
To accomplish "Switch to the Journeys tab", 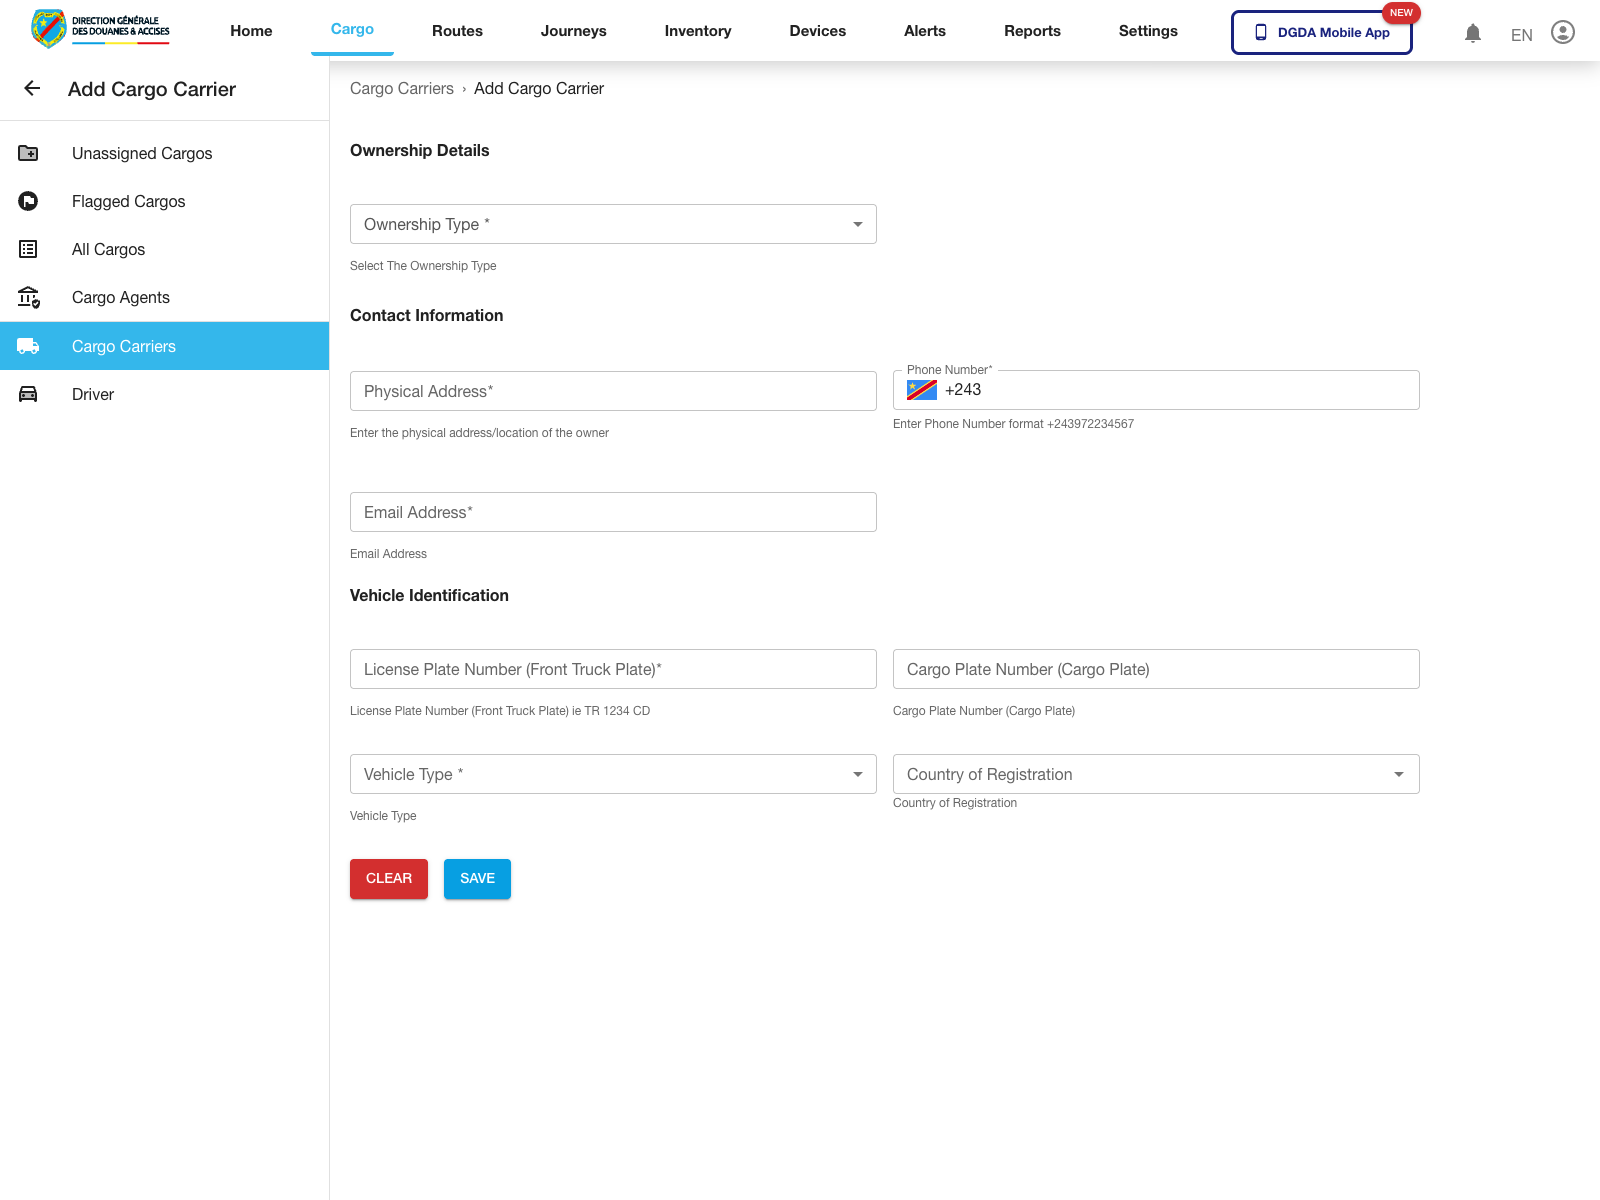I will point(573,31).
